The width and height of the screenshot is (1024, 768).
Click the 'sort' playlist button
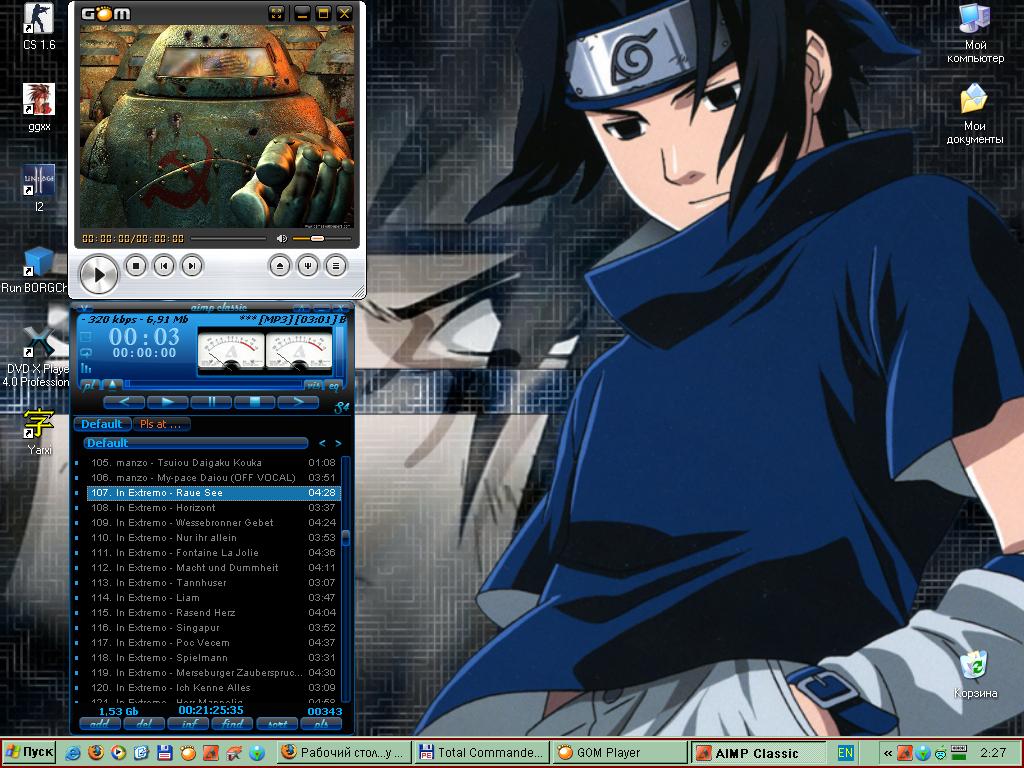tap(277, 724)
